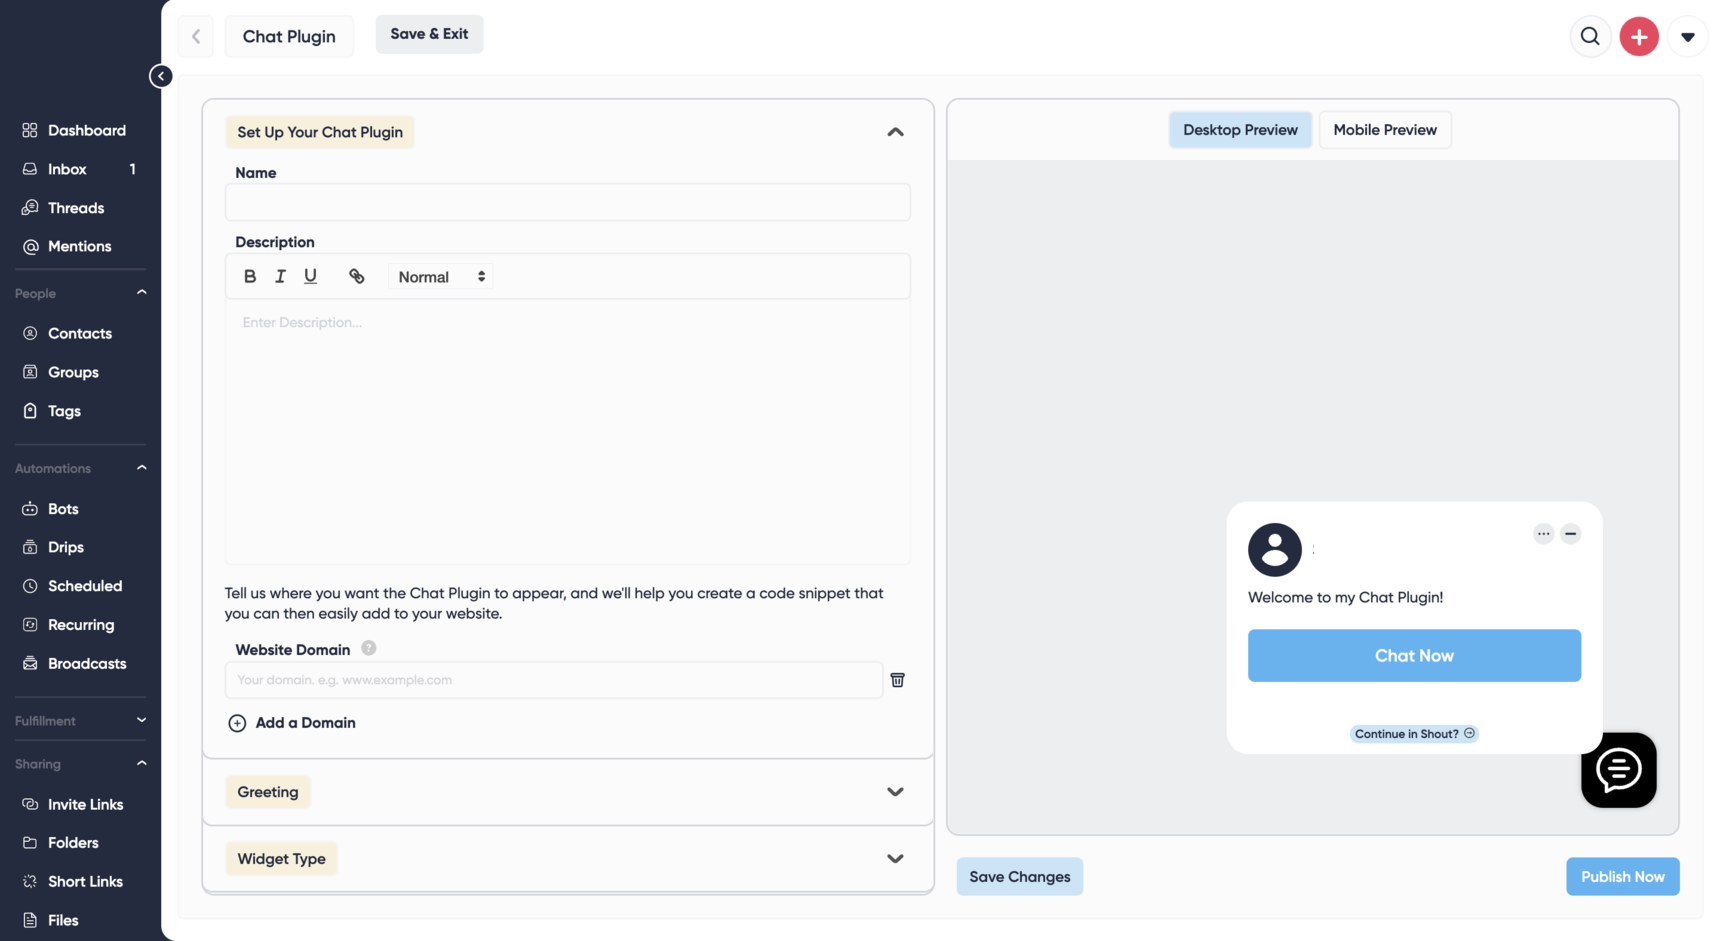Open the preview widget's three-dots menu
Image resolution: width=1720 pixels, height=941 pixels.
(1543, 534)
